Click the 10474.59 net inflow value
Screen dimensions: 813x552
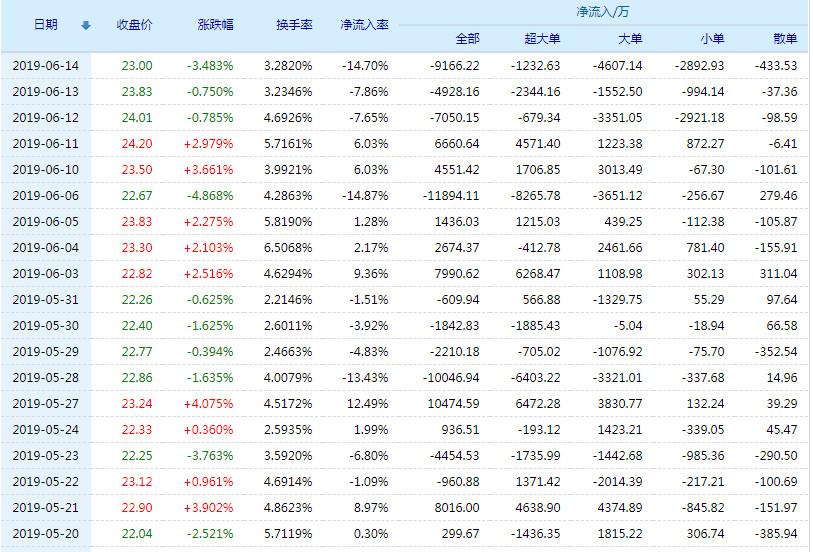point(451,404)
